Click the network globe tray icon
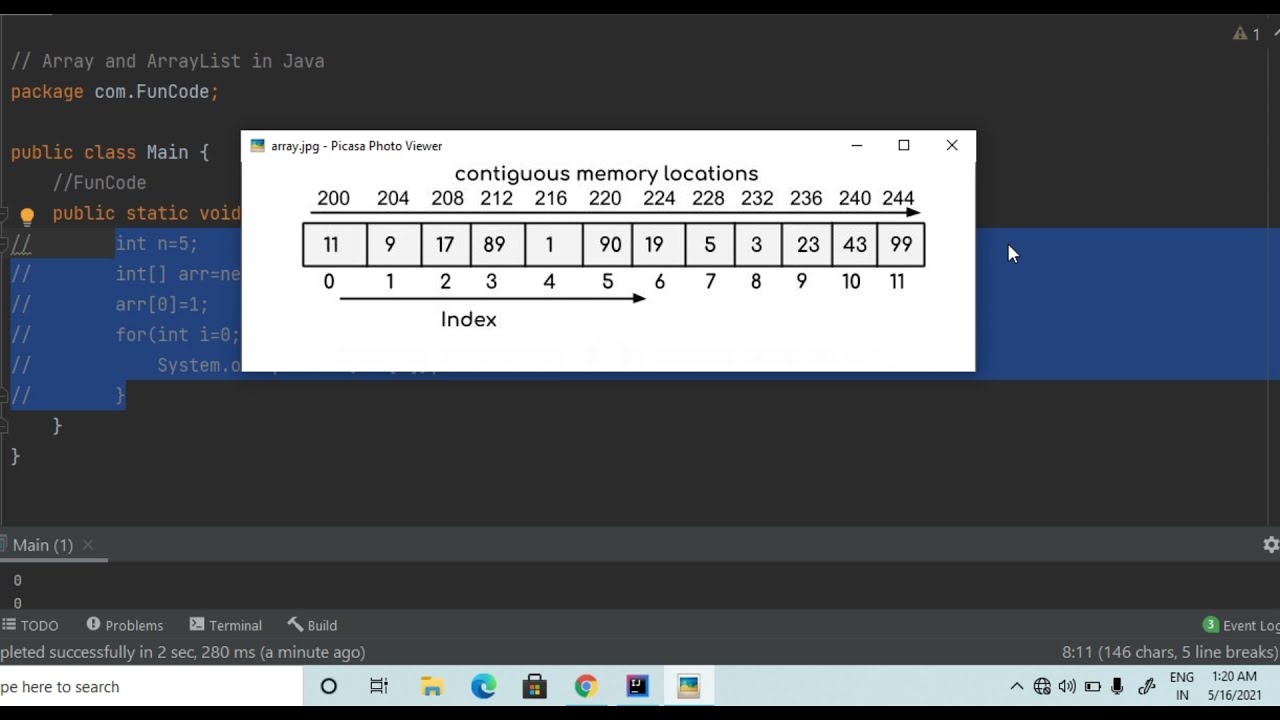This screenshot has width=1280, height=720. tap(1042, 687)
